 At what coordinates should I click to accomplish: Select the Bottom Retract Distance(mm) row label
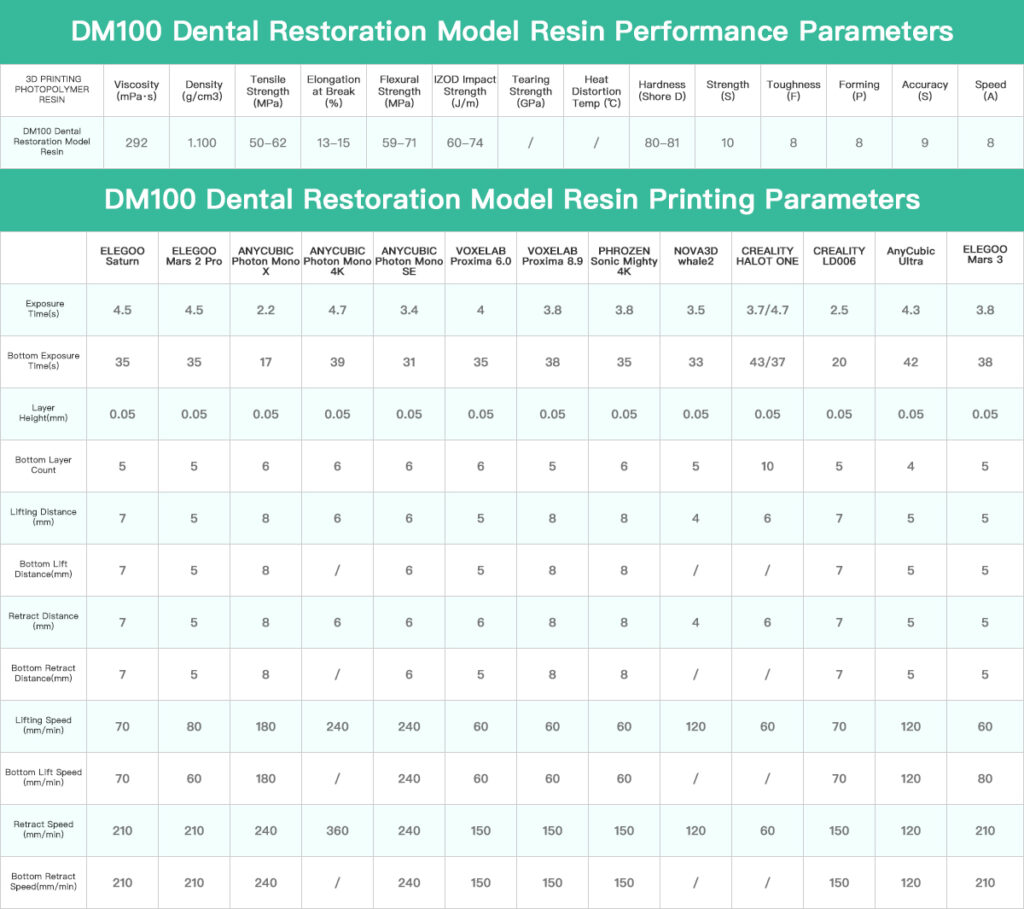(x=44, y=673)
